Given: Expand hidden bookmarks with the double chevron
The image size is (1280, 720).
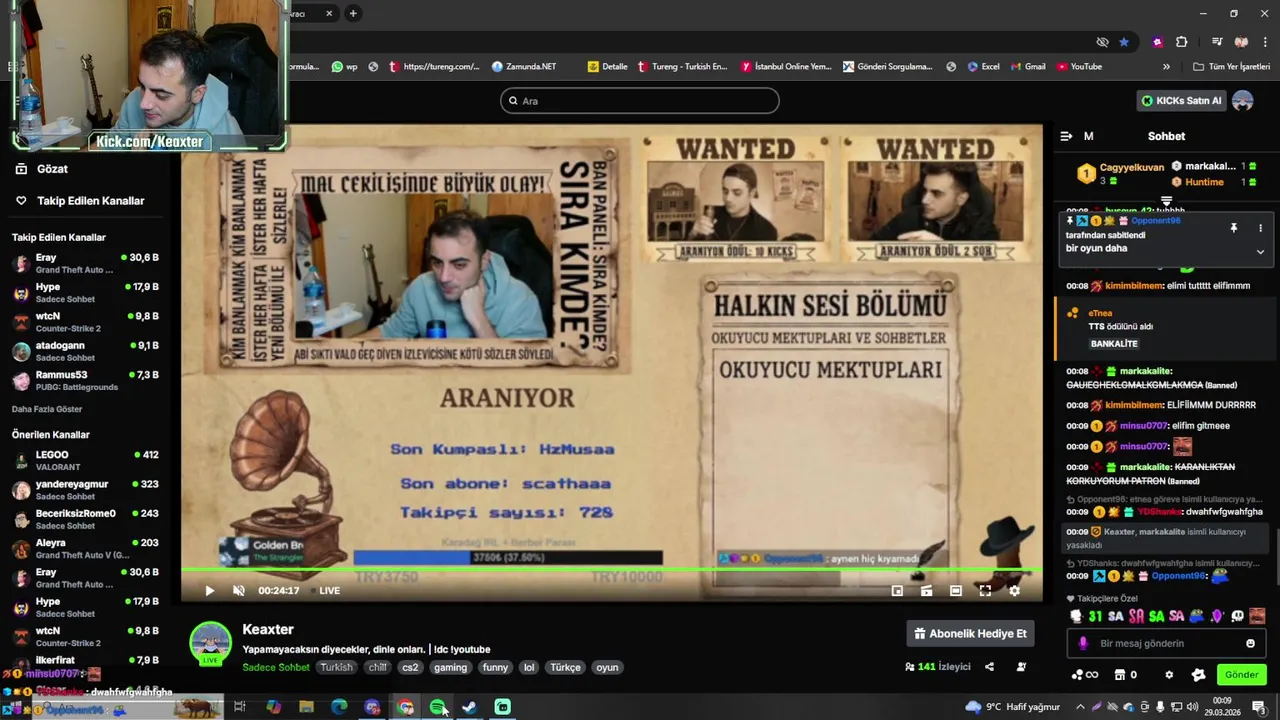Looking at the screenshot, I should click(x=1166, y=67).
